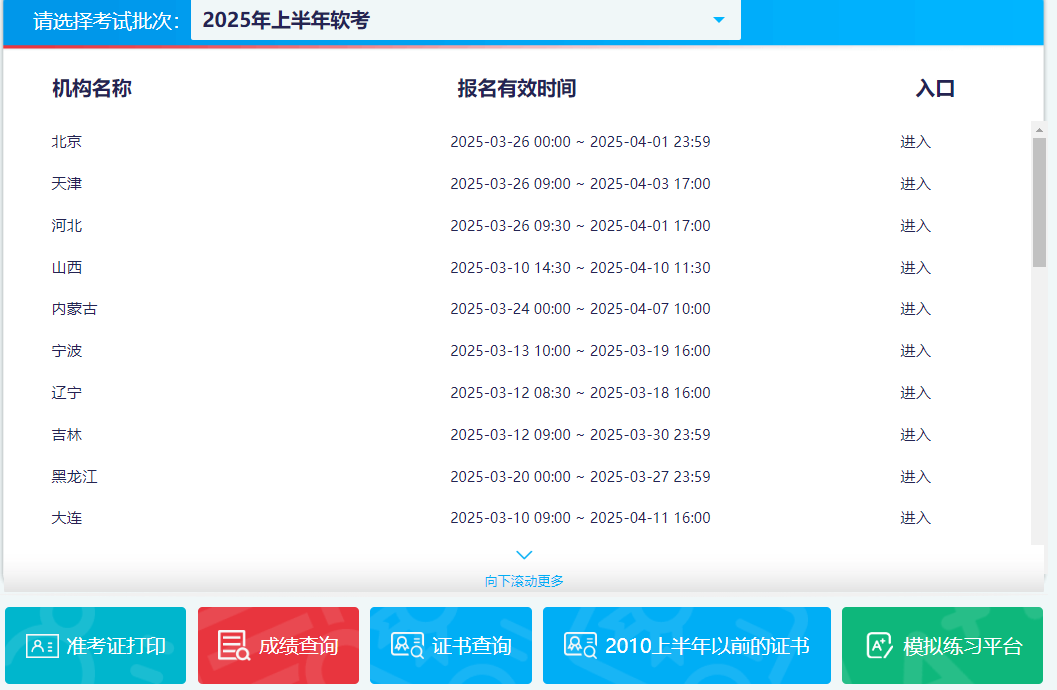The image size is (1057, 690).
Task: Select the 2025年上半年软考 batch combo box
Action: [x=466, y=20]
